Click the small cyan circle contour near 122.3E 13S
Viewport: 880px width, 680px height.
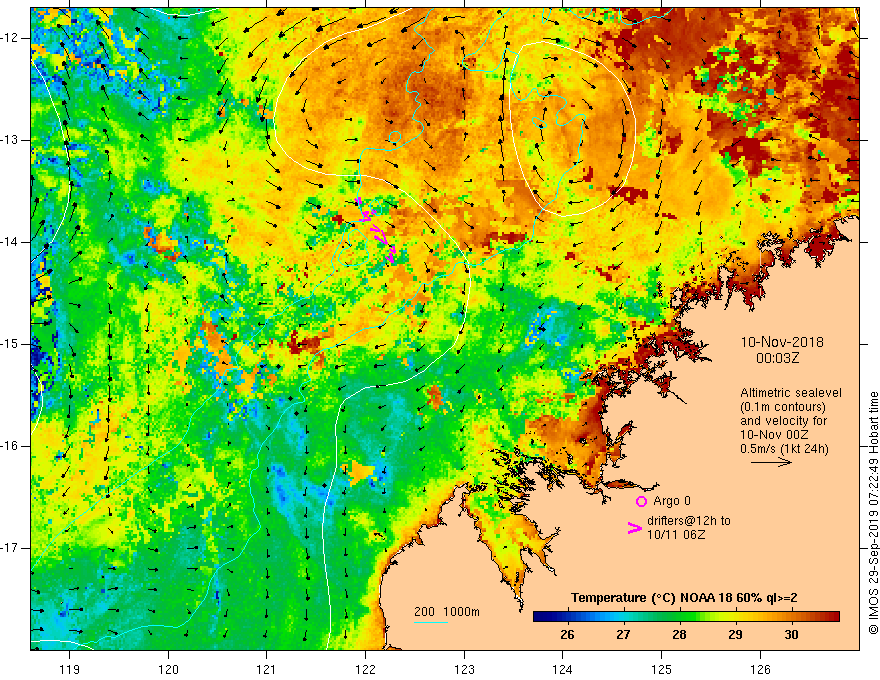coord(395,137)
